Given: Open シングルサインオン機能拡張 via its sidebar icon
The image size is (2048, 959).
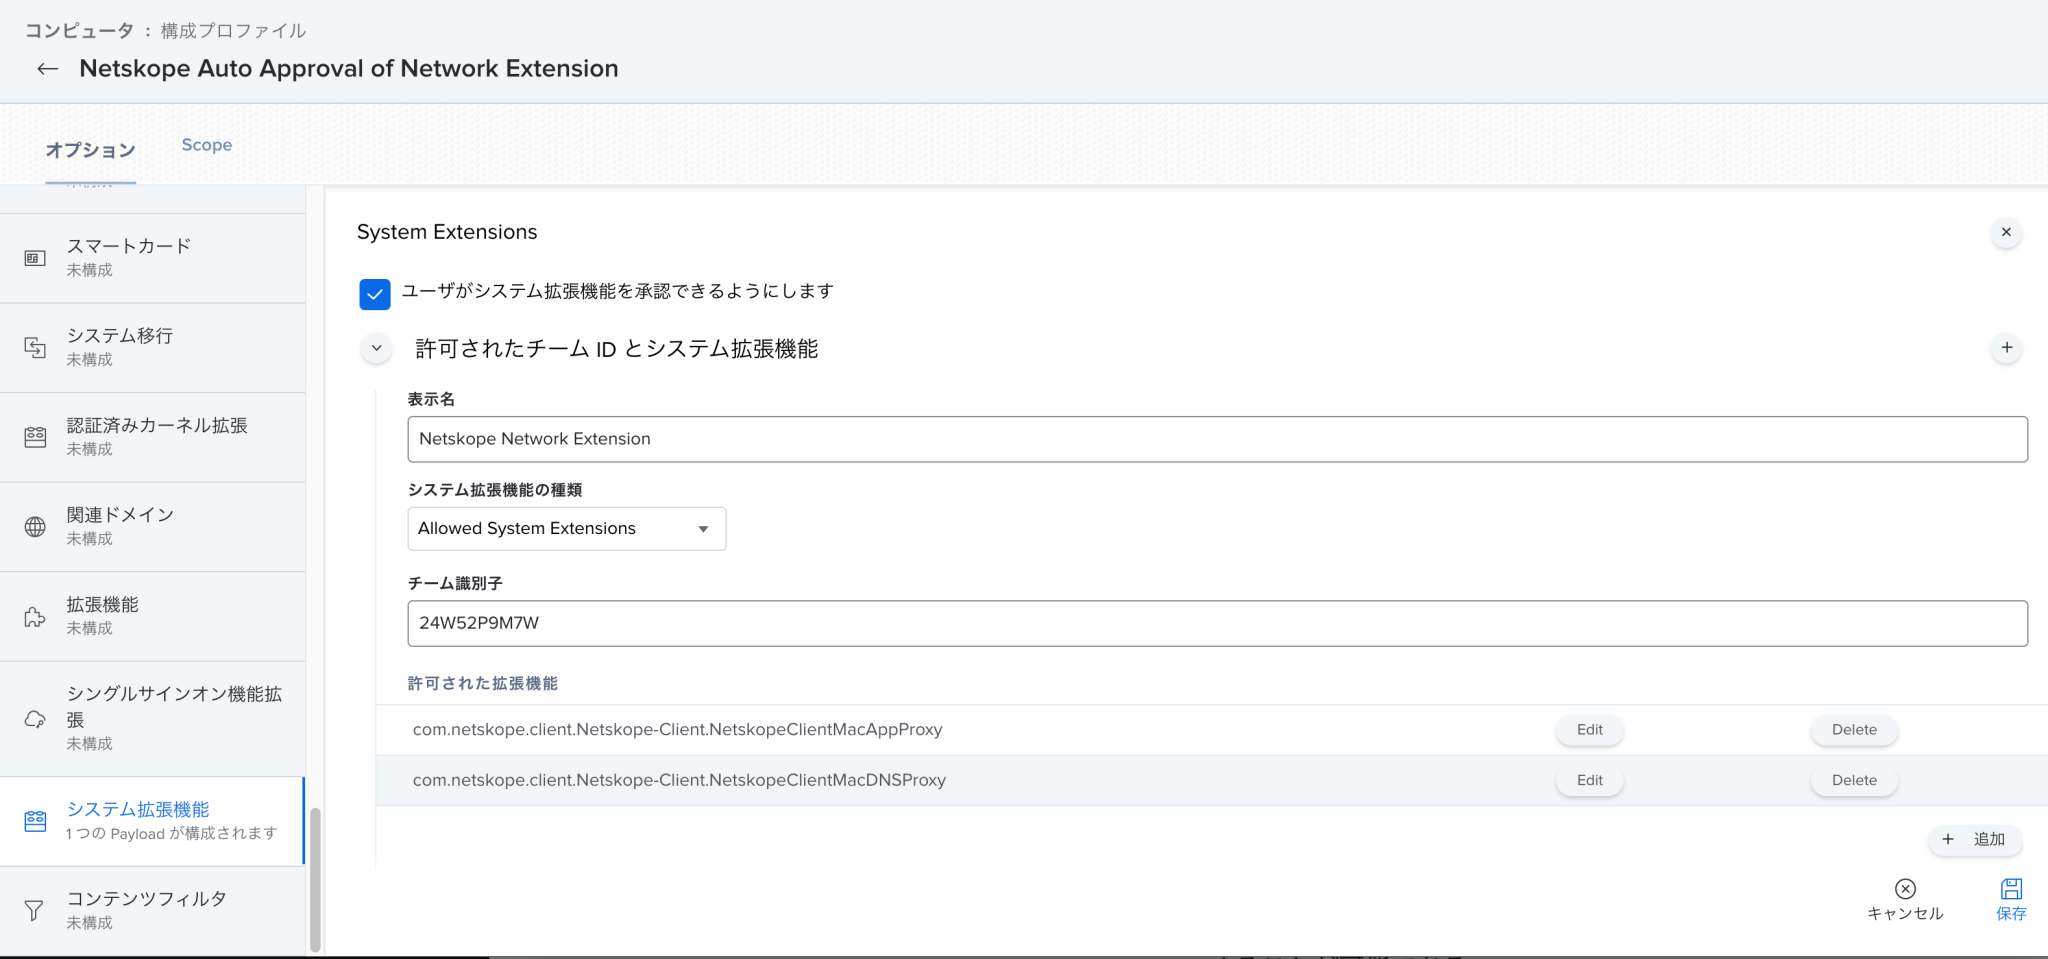Looking at the screenshot, I should click(x=35, y=718).
